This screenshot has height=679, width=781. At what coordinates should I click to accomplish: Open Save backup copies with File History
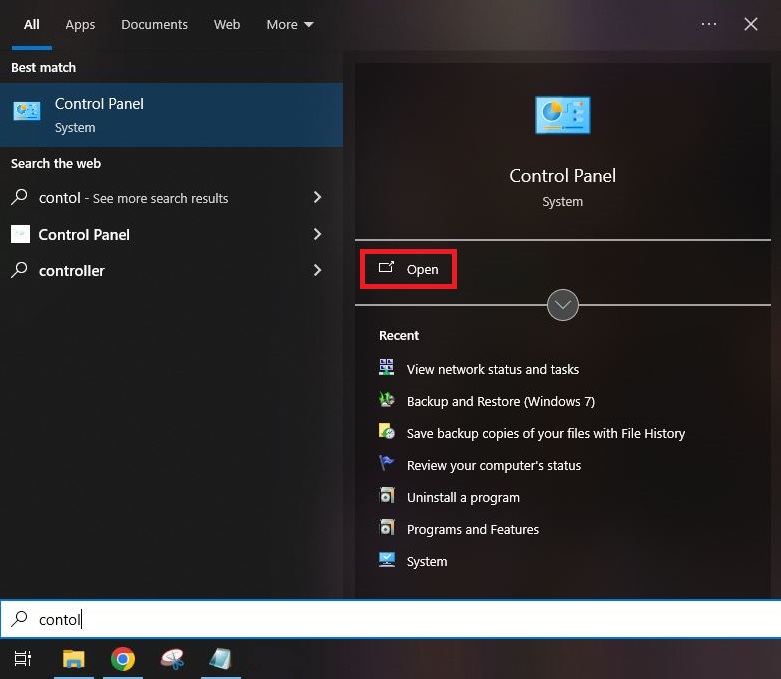pyautogui.click(x=545, y=433)
